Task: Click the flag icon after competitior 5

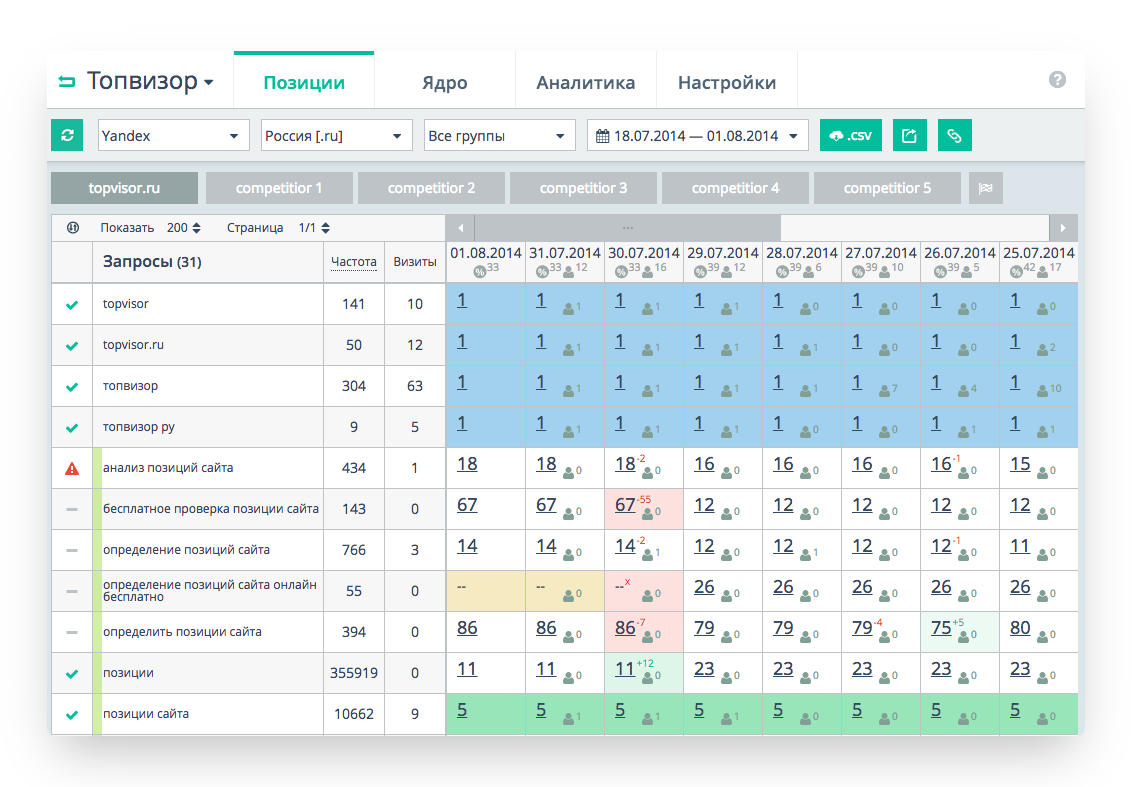Action: pyautogui.click(x=985, y=188)
